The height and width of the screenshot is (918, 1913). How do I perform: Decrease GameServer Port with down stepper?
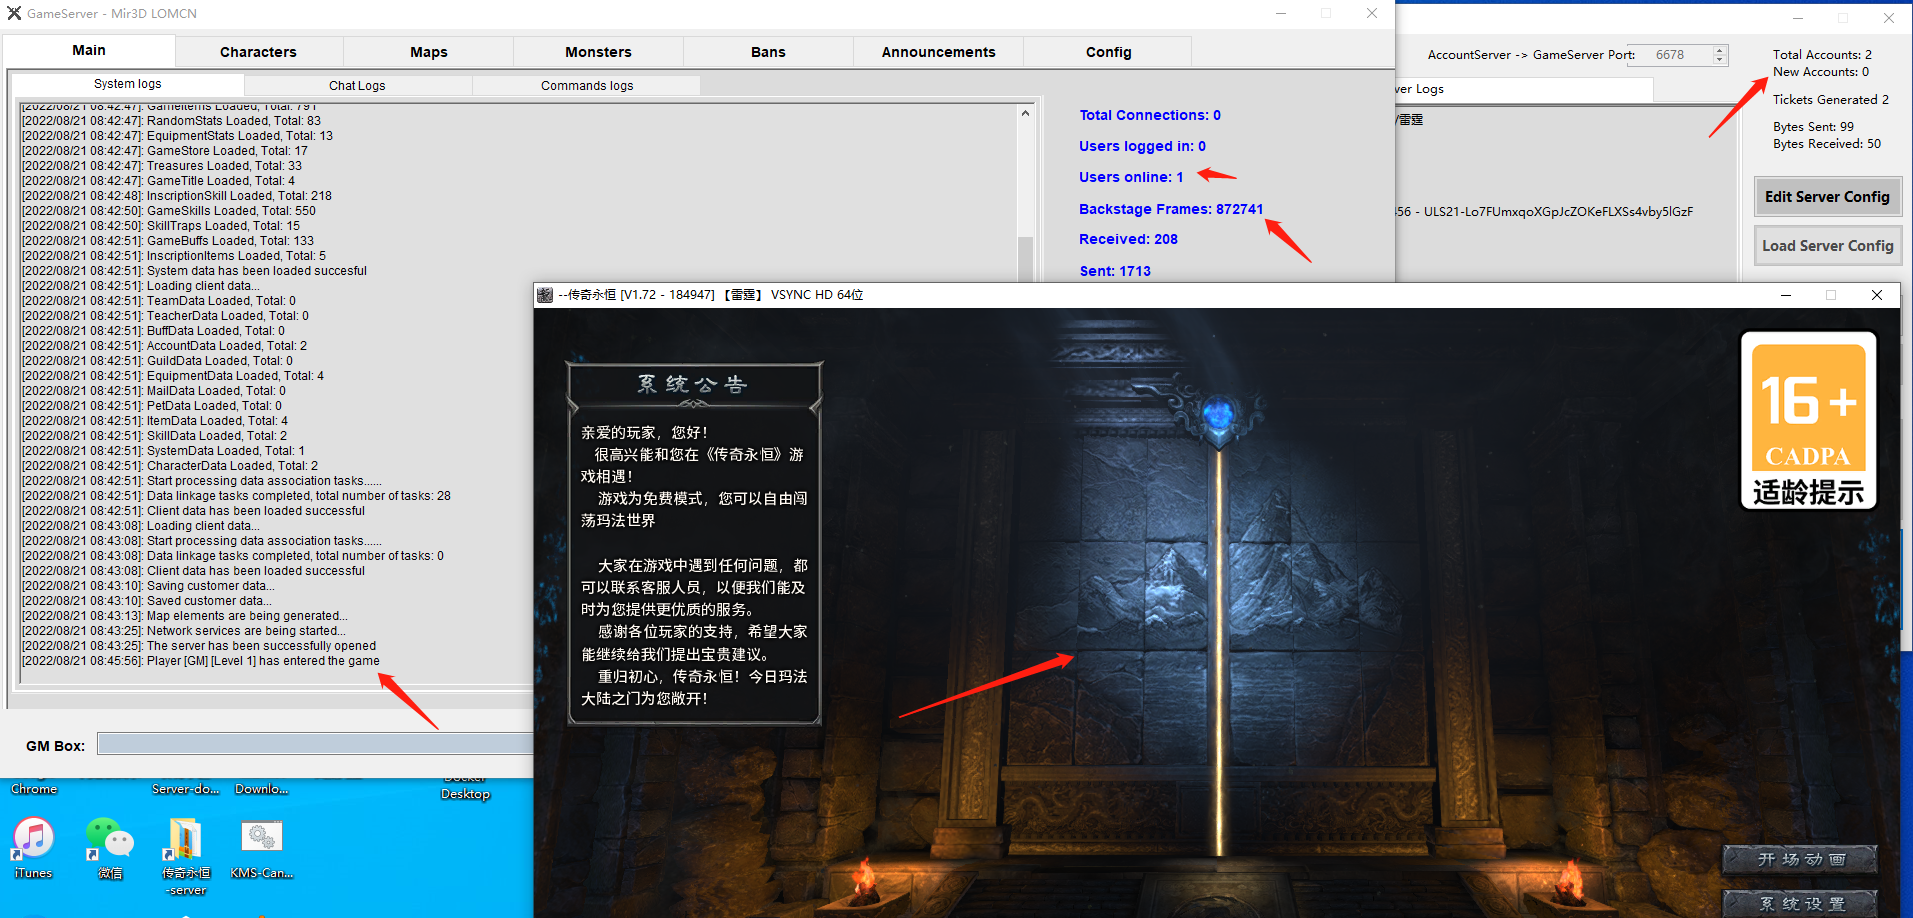click(1720, 60)
